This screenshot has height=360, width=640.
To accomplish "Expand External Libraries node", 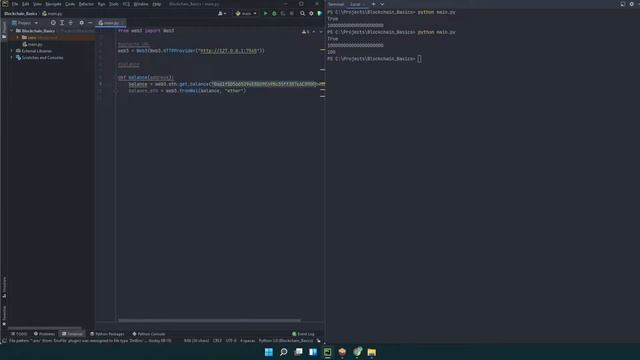I will click(12, 51).
